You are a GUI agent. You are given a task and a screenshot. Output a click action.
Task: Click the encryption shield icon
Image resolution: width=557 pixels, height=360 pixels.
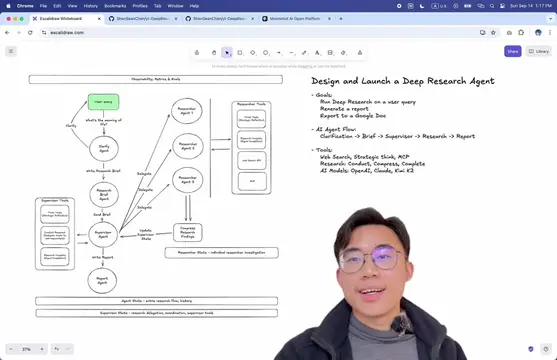[531, 349]
